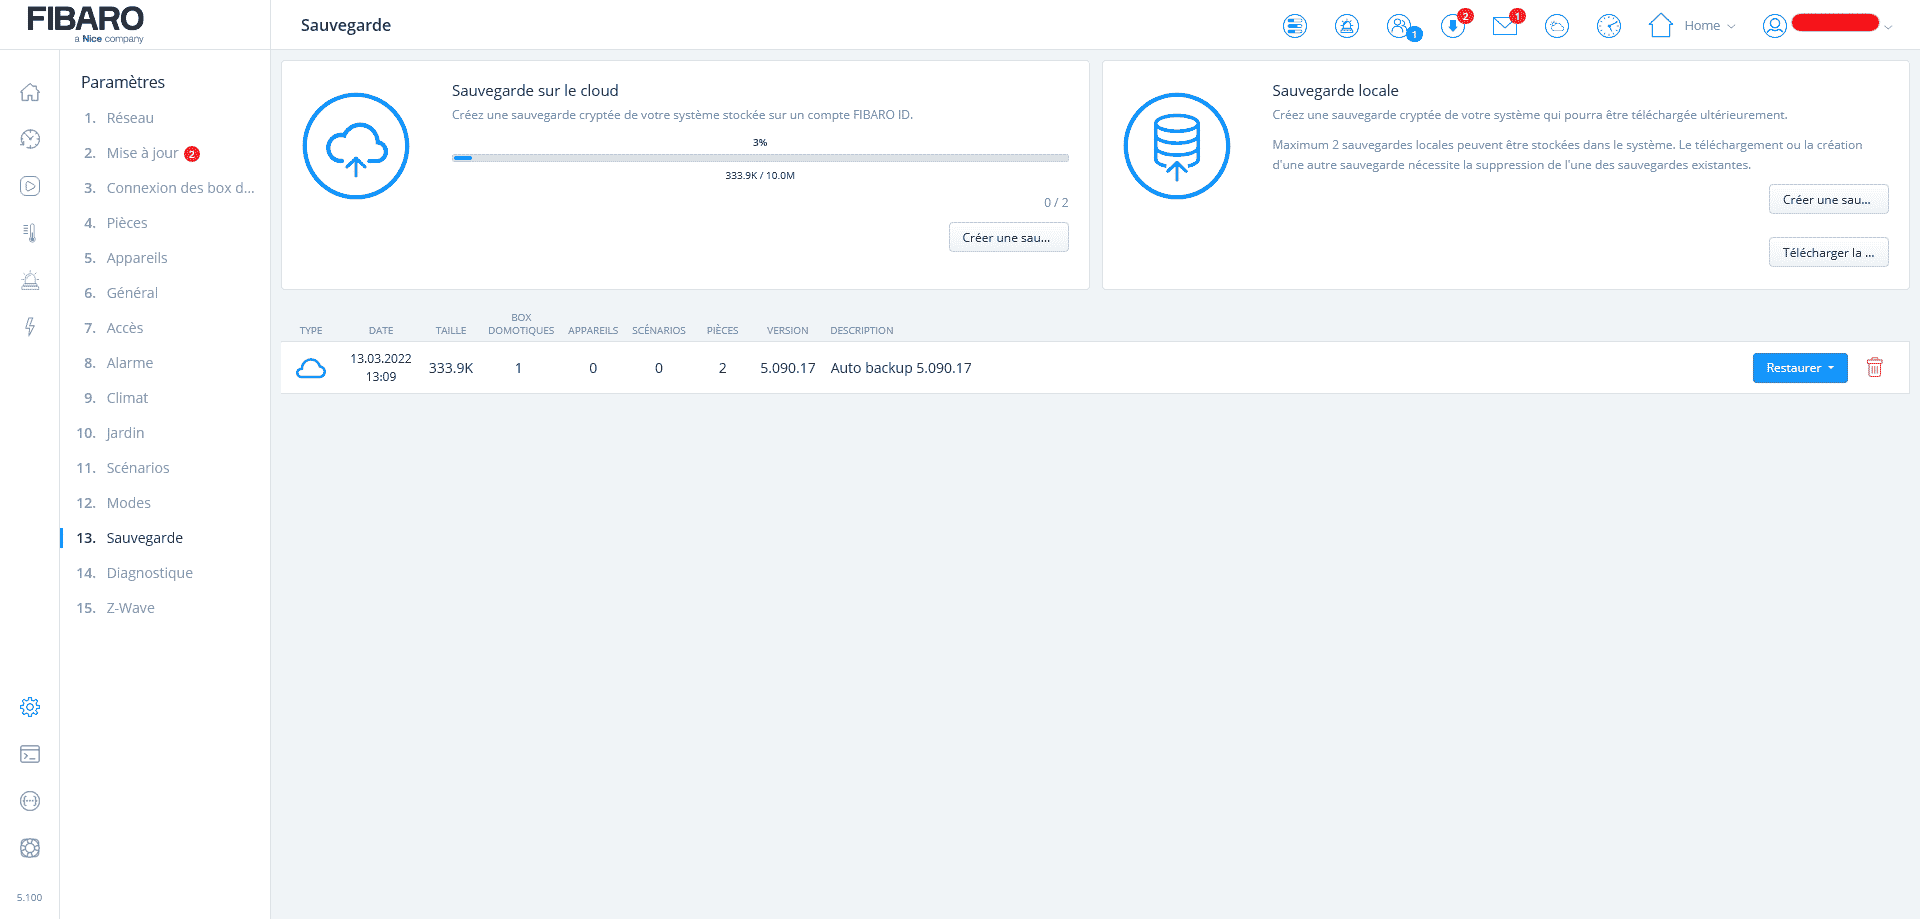1920x919 pixels.
Task: Go to the Diagnostique settings section
Action: (149, 573)
